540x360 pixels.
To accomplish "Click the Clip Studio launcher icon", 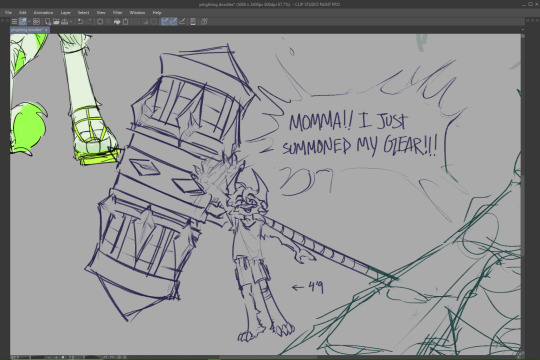I will pos(23,22).
